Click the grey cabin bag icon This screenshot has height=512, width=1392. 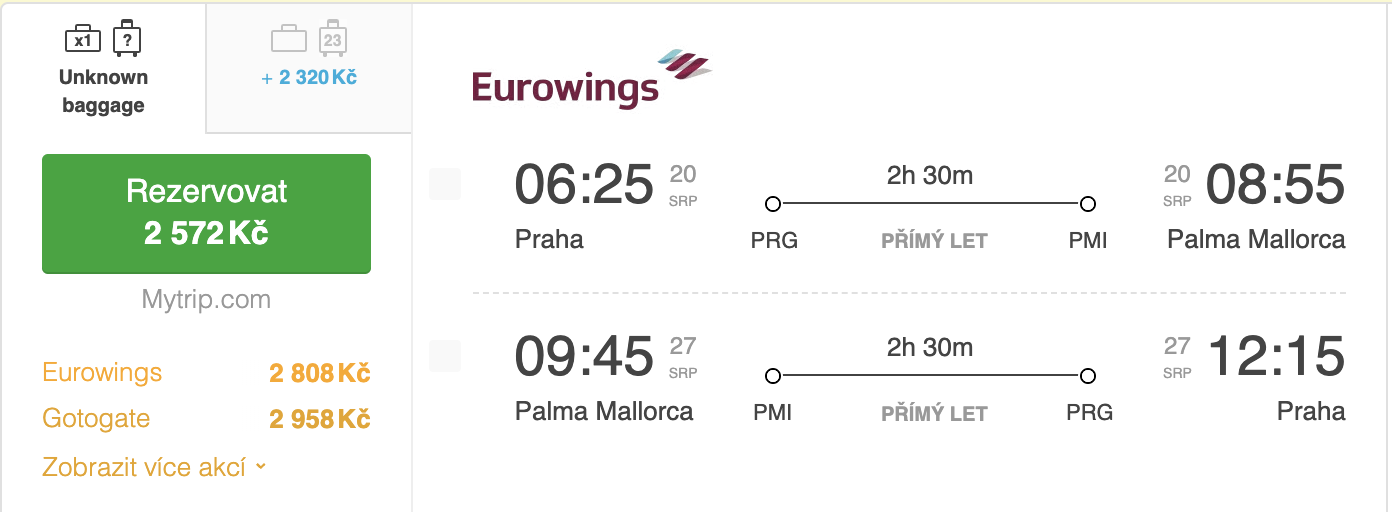[289, 39]
